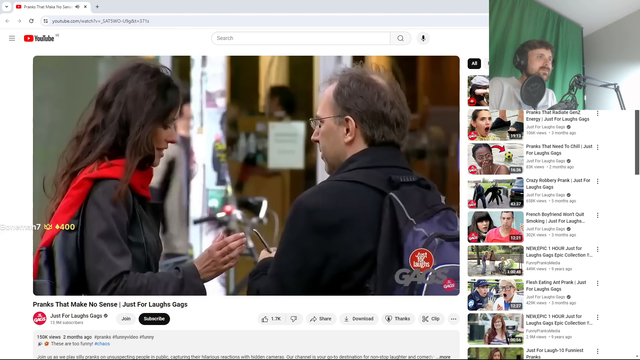Subscribe to Just For Laughs Gags
Image resolution: width=640 pixels, height=360 pixels.
(x=154, y=319)
